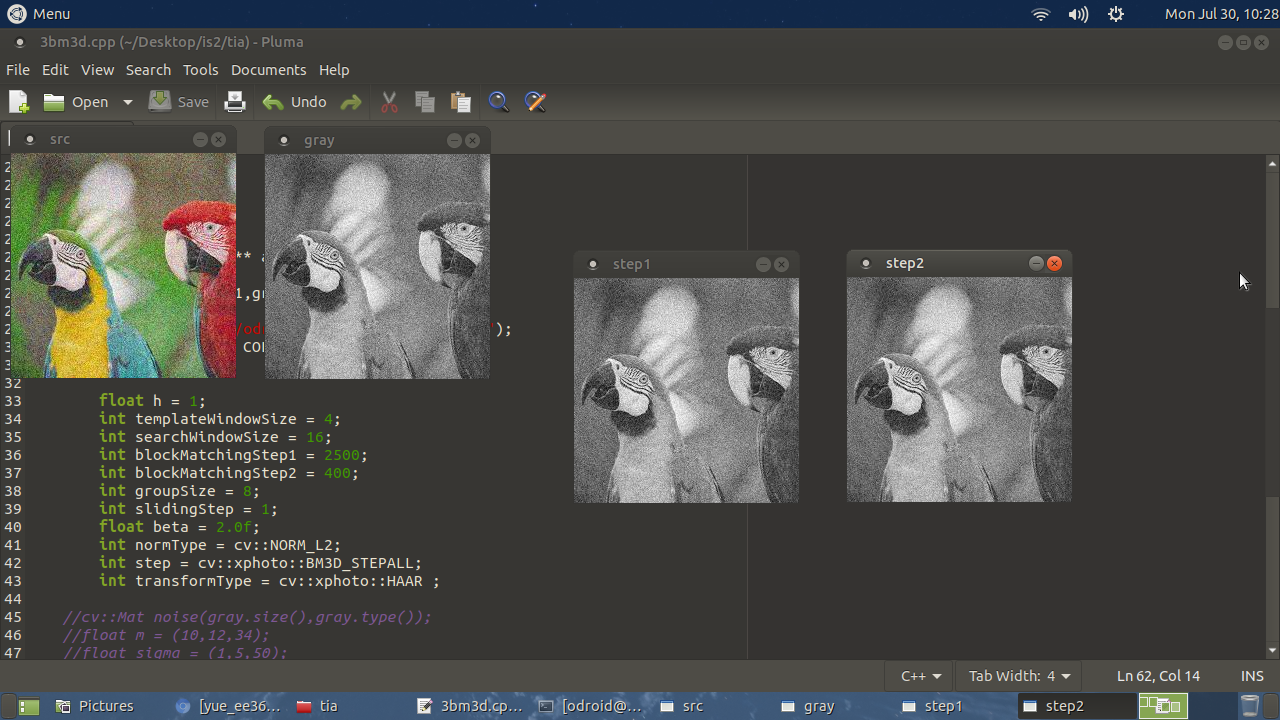This screenshot has width=1280, height=720.
Task: Open the window menu dot on step2 title
Action: (866, 263)
